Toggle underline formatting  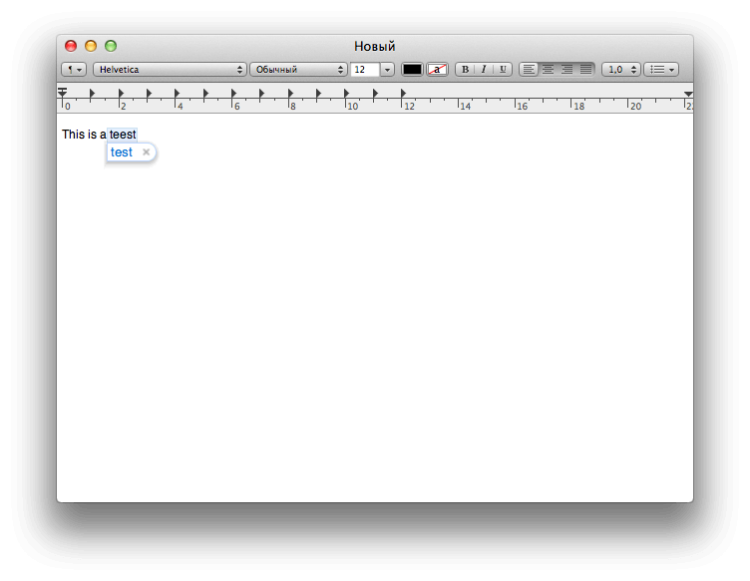(503, 70)
